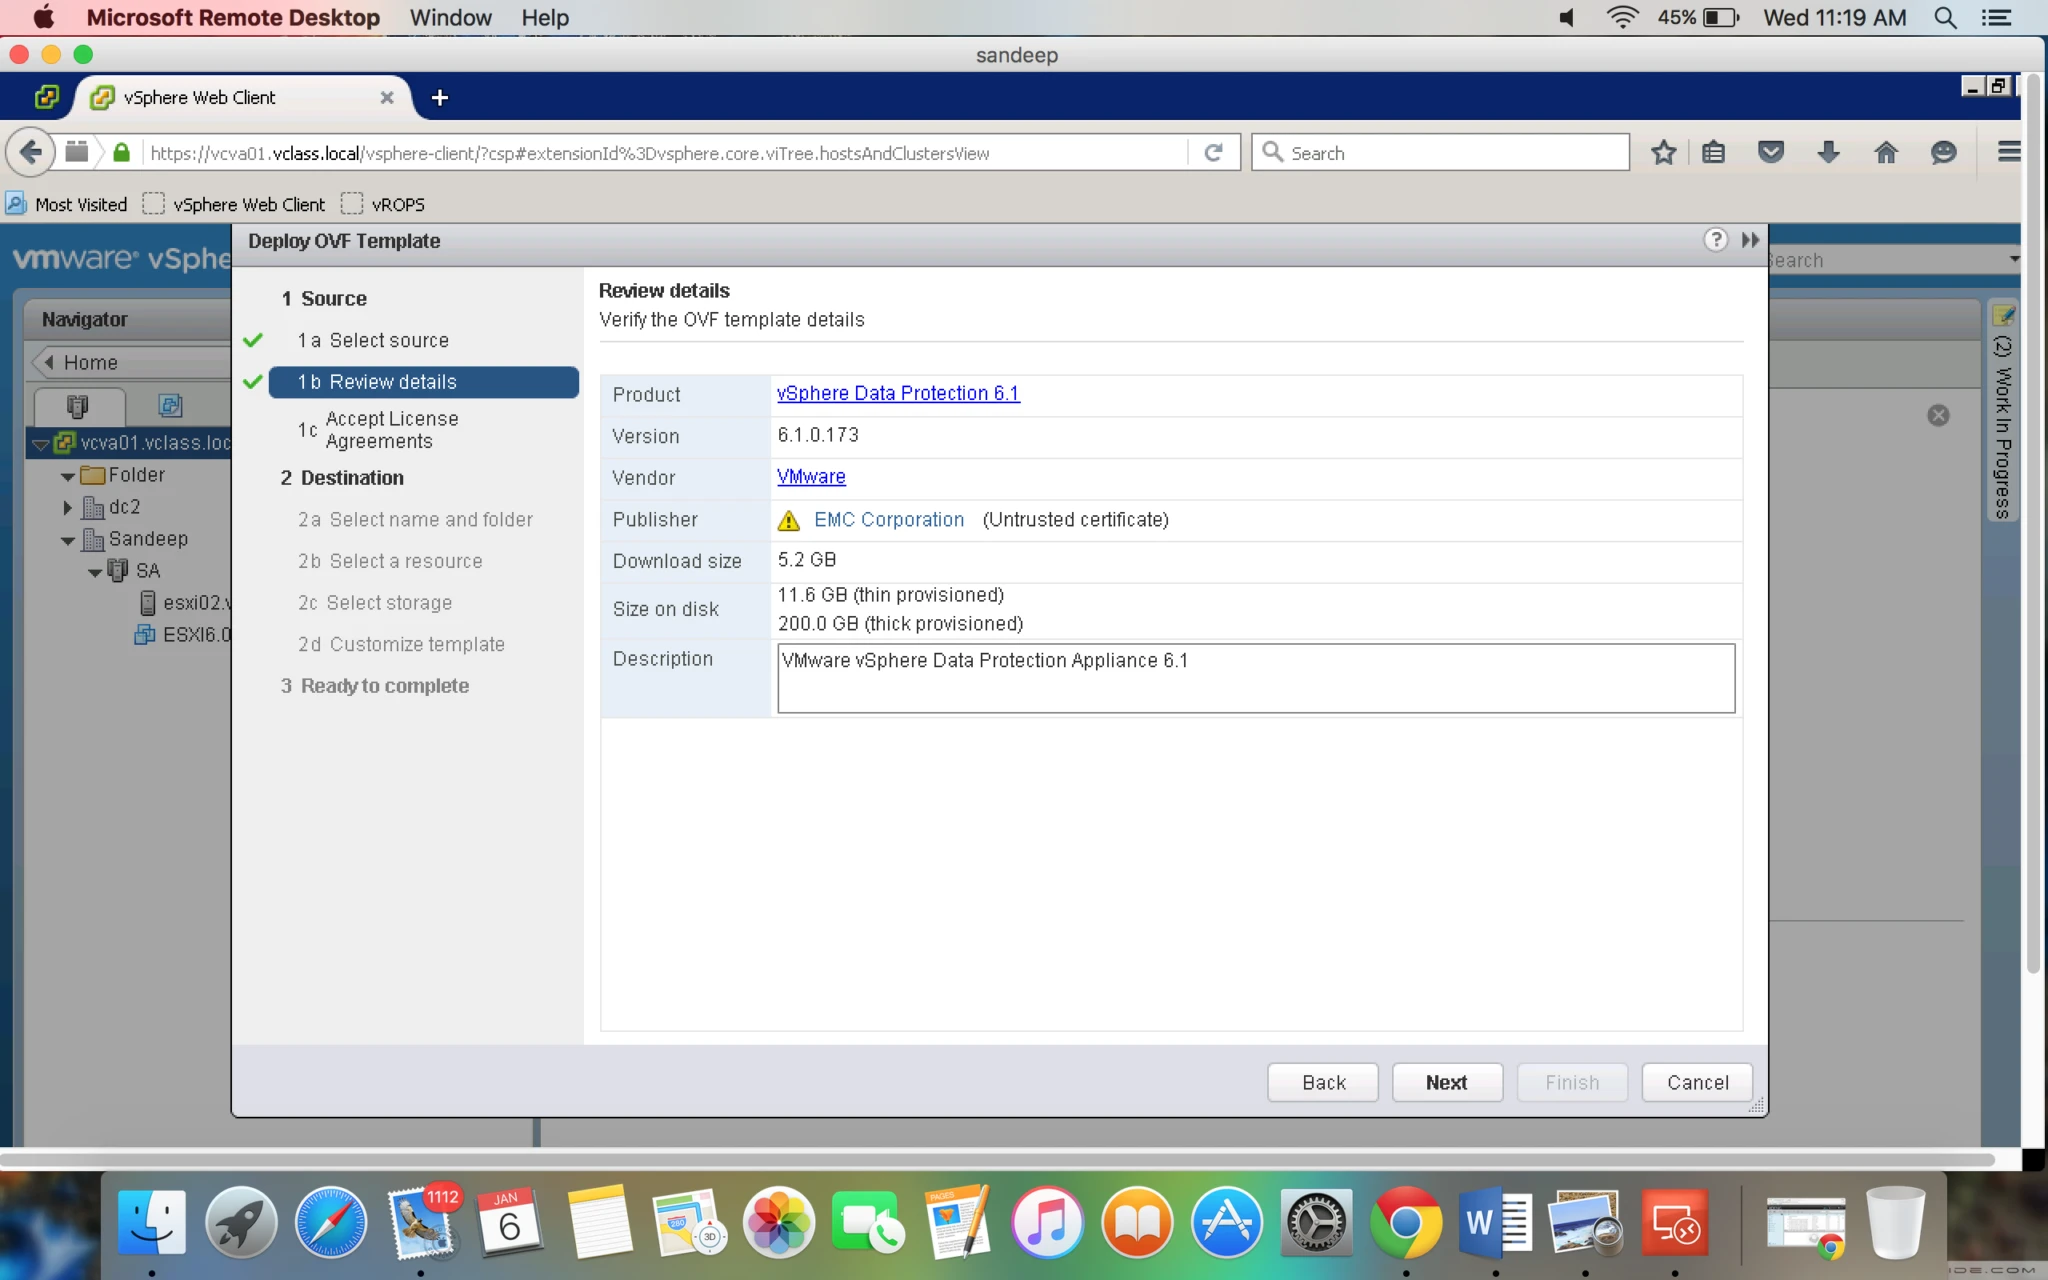The image size is (2048, 1280).
Task: Select step 1b Review details
Action: pyautogui.click(x=423, y=382)
